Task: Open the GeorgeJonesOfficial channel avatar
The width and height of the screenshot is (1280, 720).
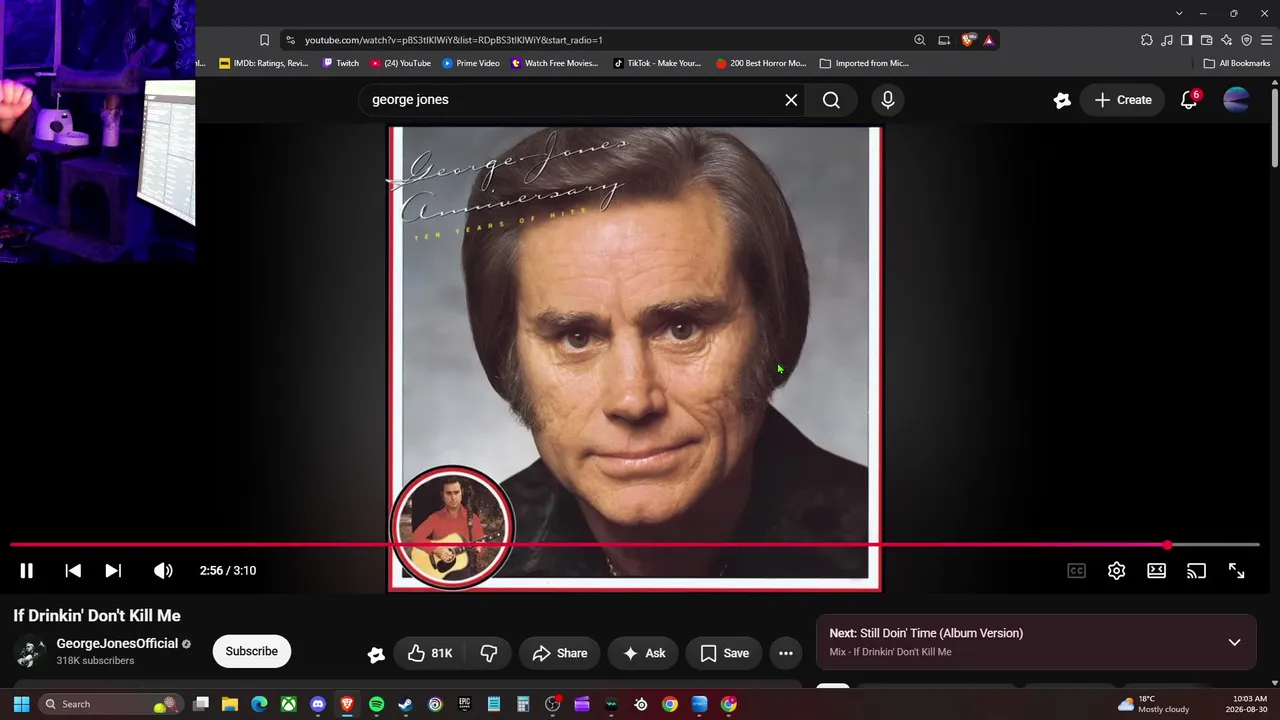Action: point(30,652)
